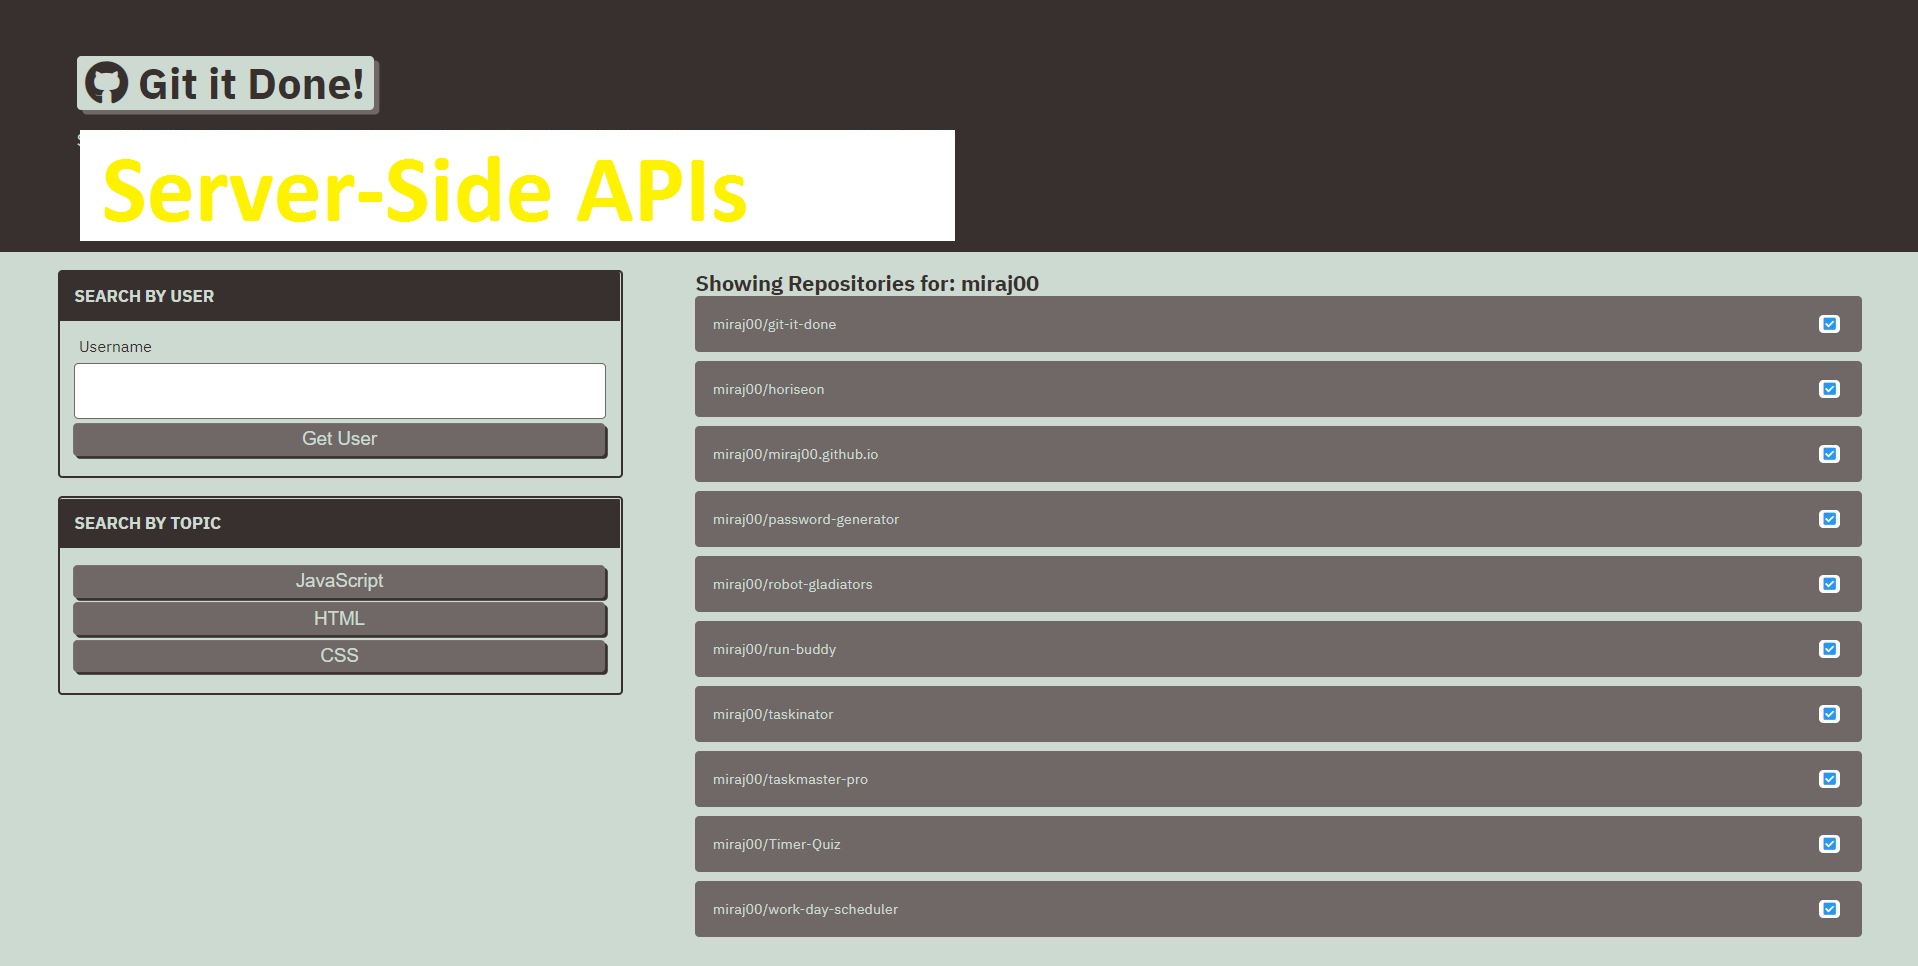Search repositories by CSS topic
Viewport: 1918px width, 966px height.
340,656
